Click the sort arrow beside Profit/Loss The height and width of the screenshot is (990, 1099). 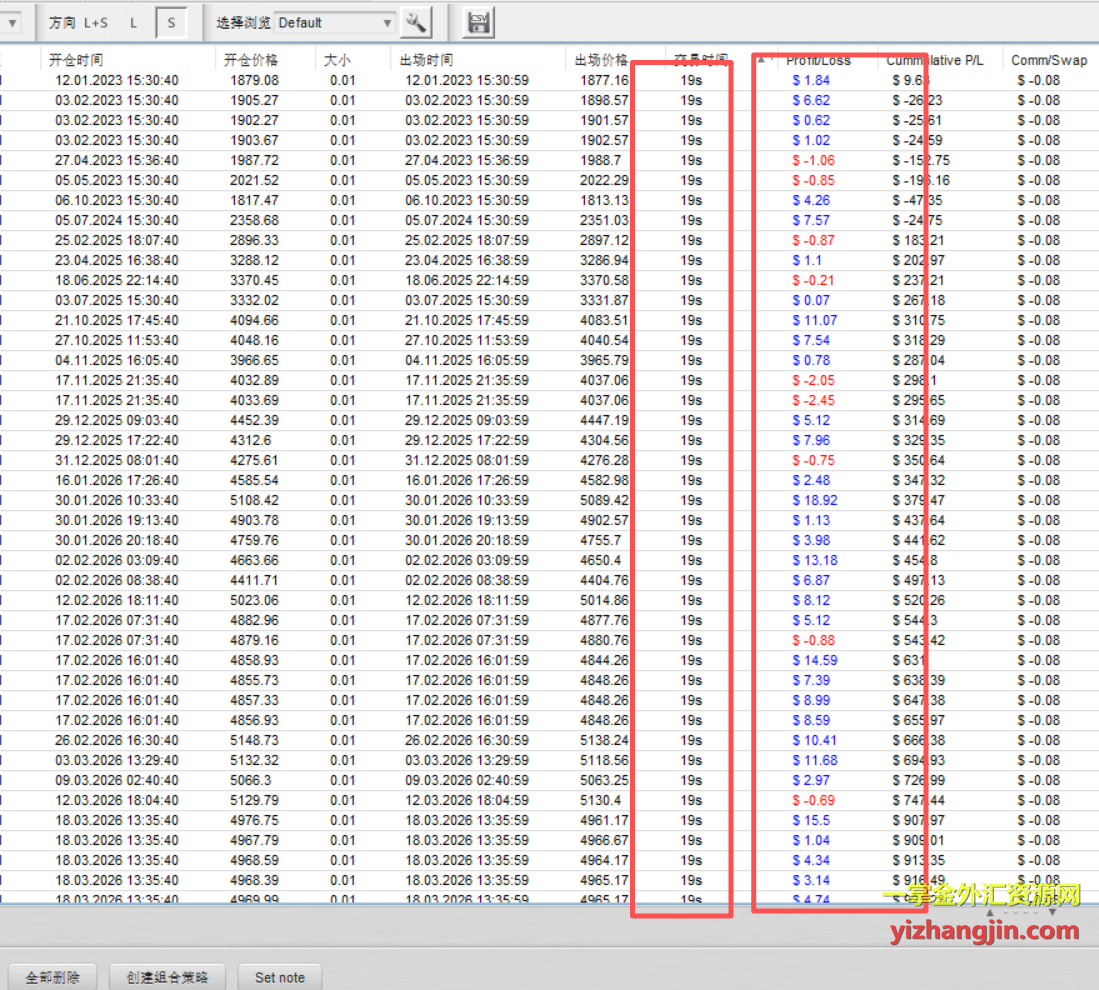[x=761, y=60]
